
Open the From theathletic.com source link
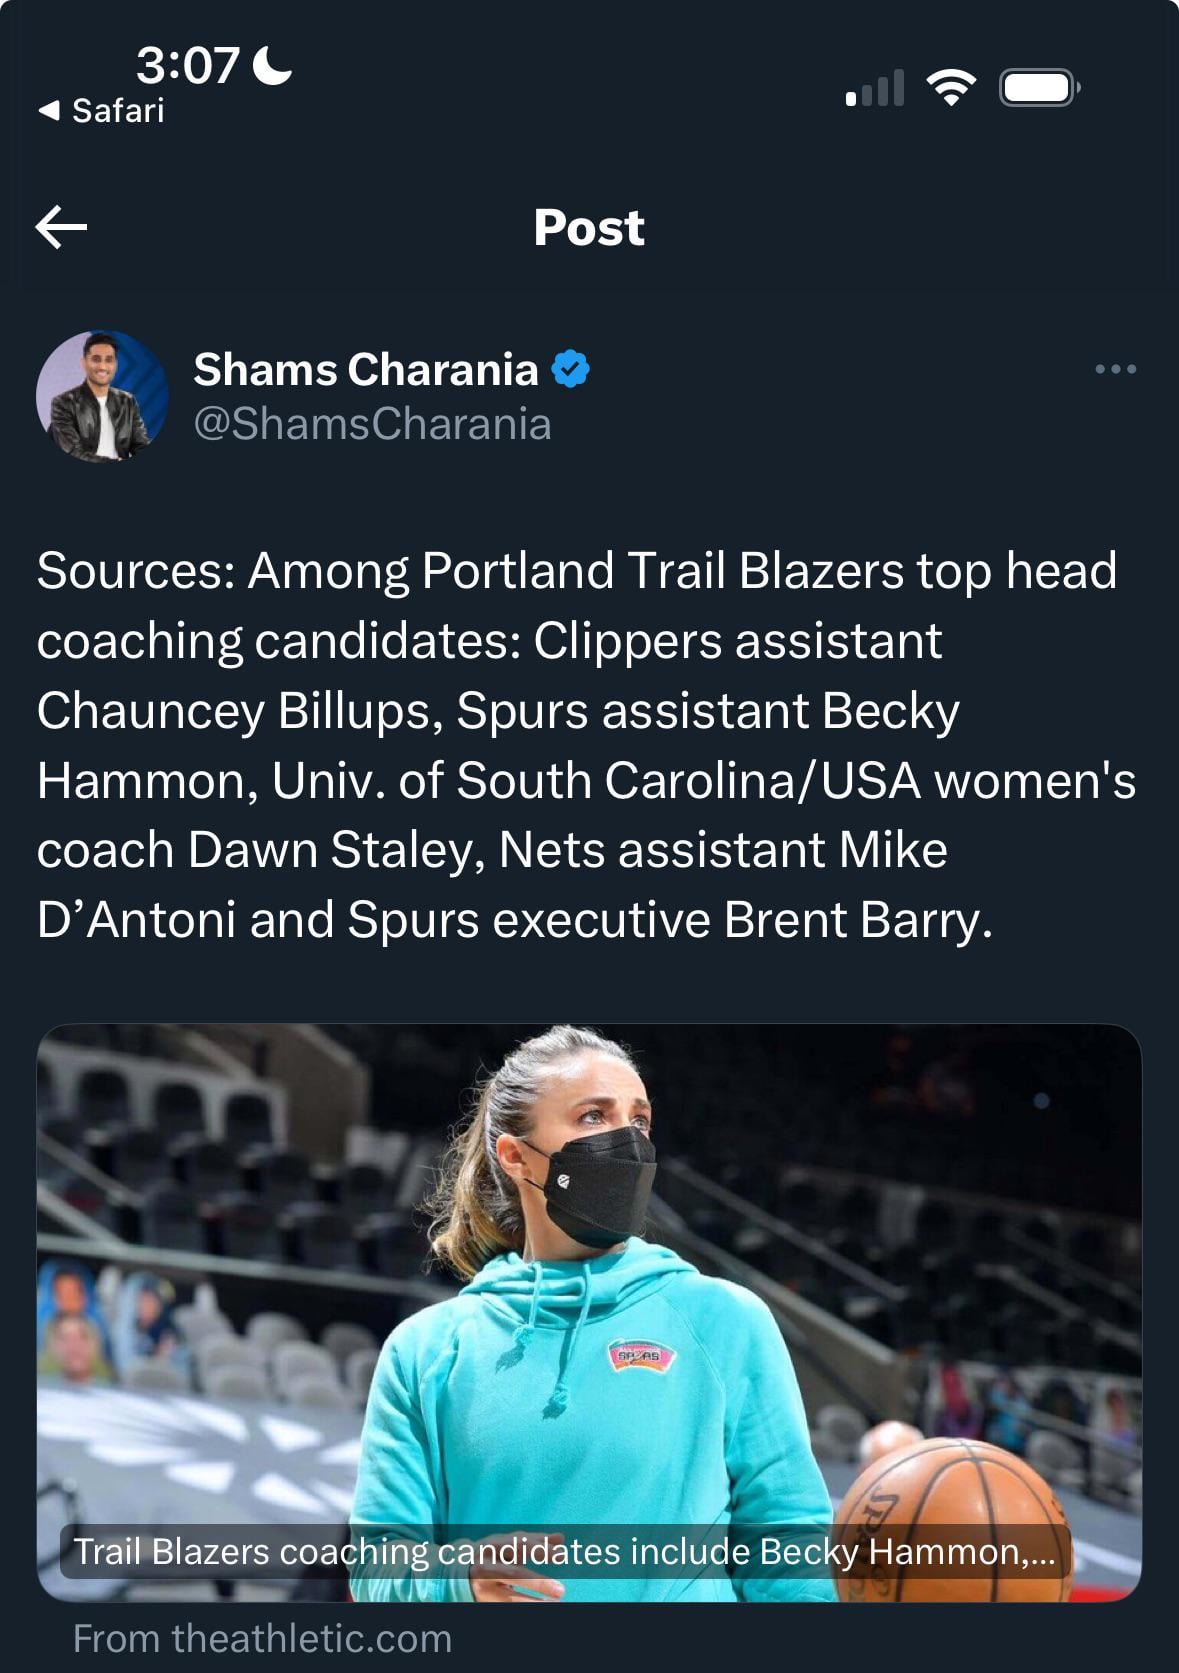coord(262,1639)
